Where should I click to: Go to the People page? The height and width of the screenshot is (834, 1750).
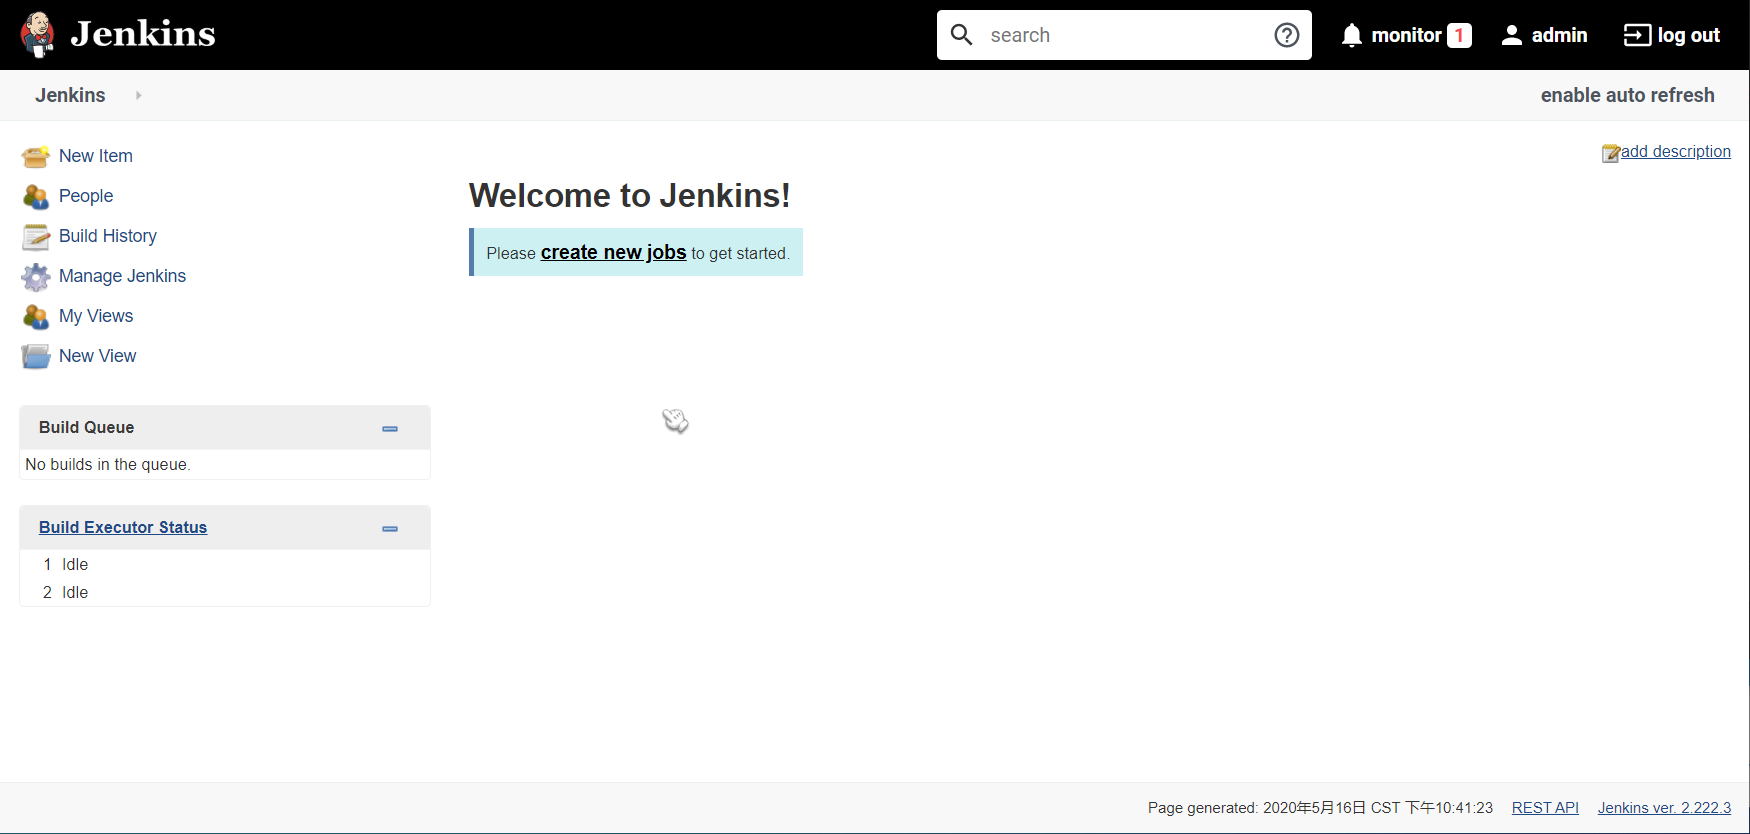point(86,196)
